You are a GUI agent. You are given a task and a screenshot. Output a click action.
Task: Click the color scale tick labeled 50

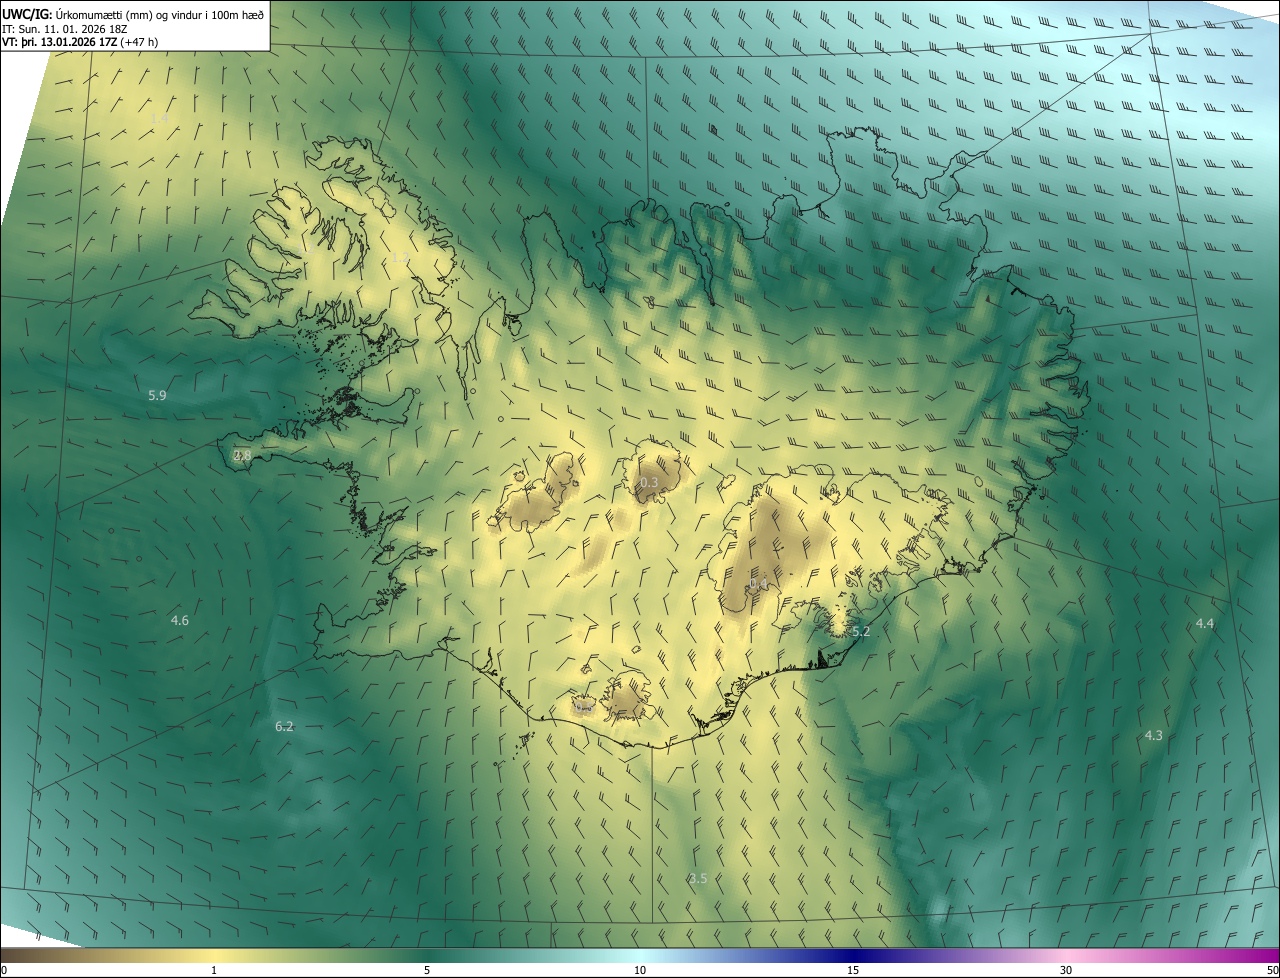(x=1272, y=970)
